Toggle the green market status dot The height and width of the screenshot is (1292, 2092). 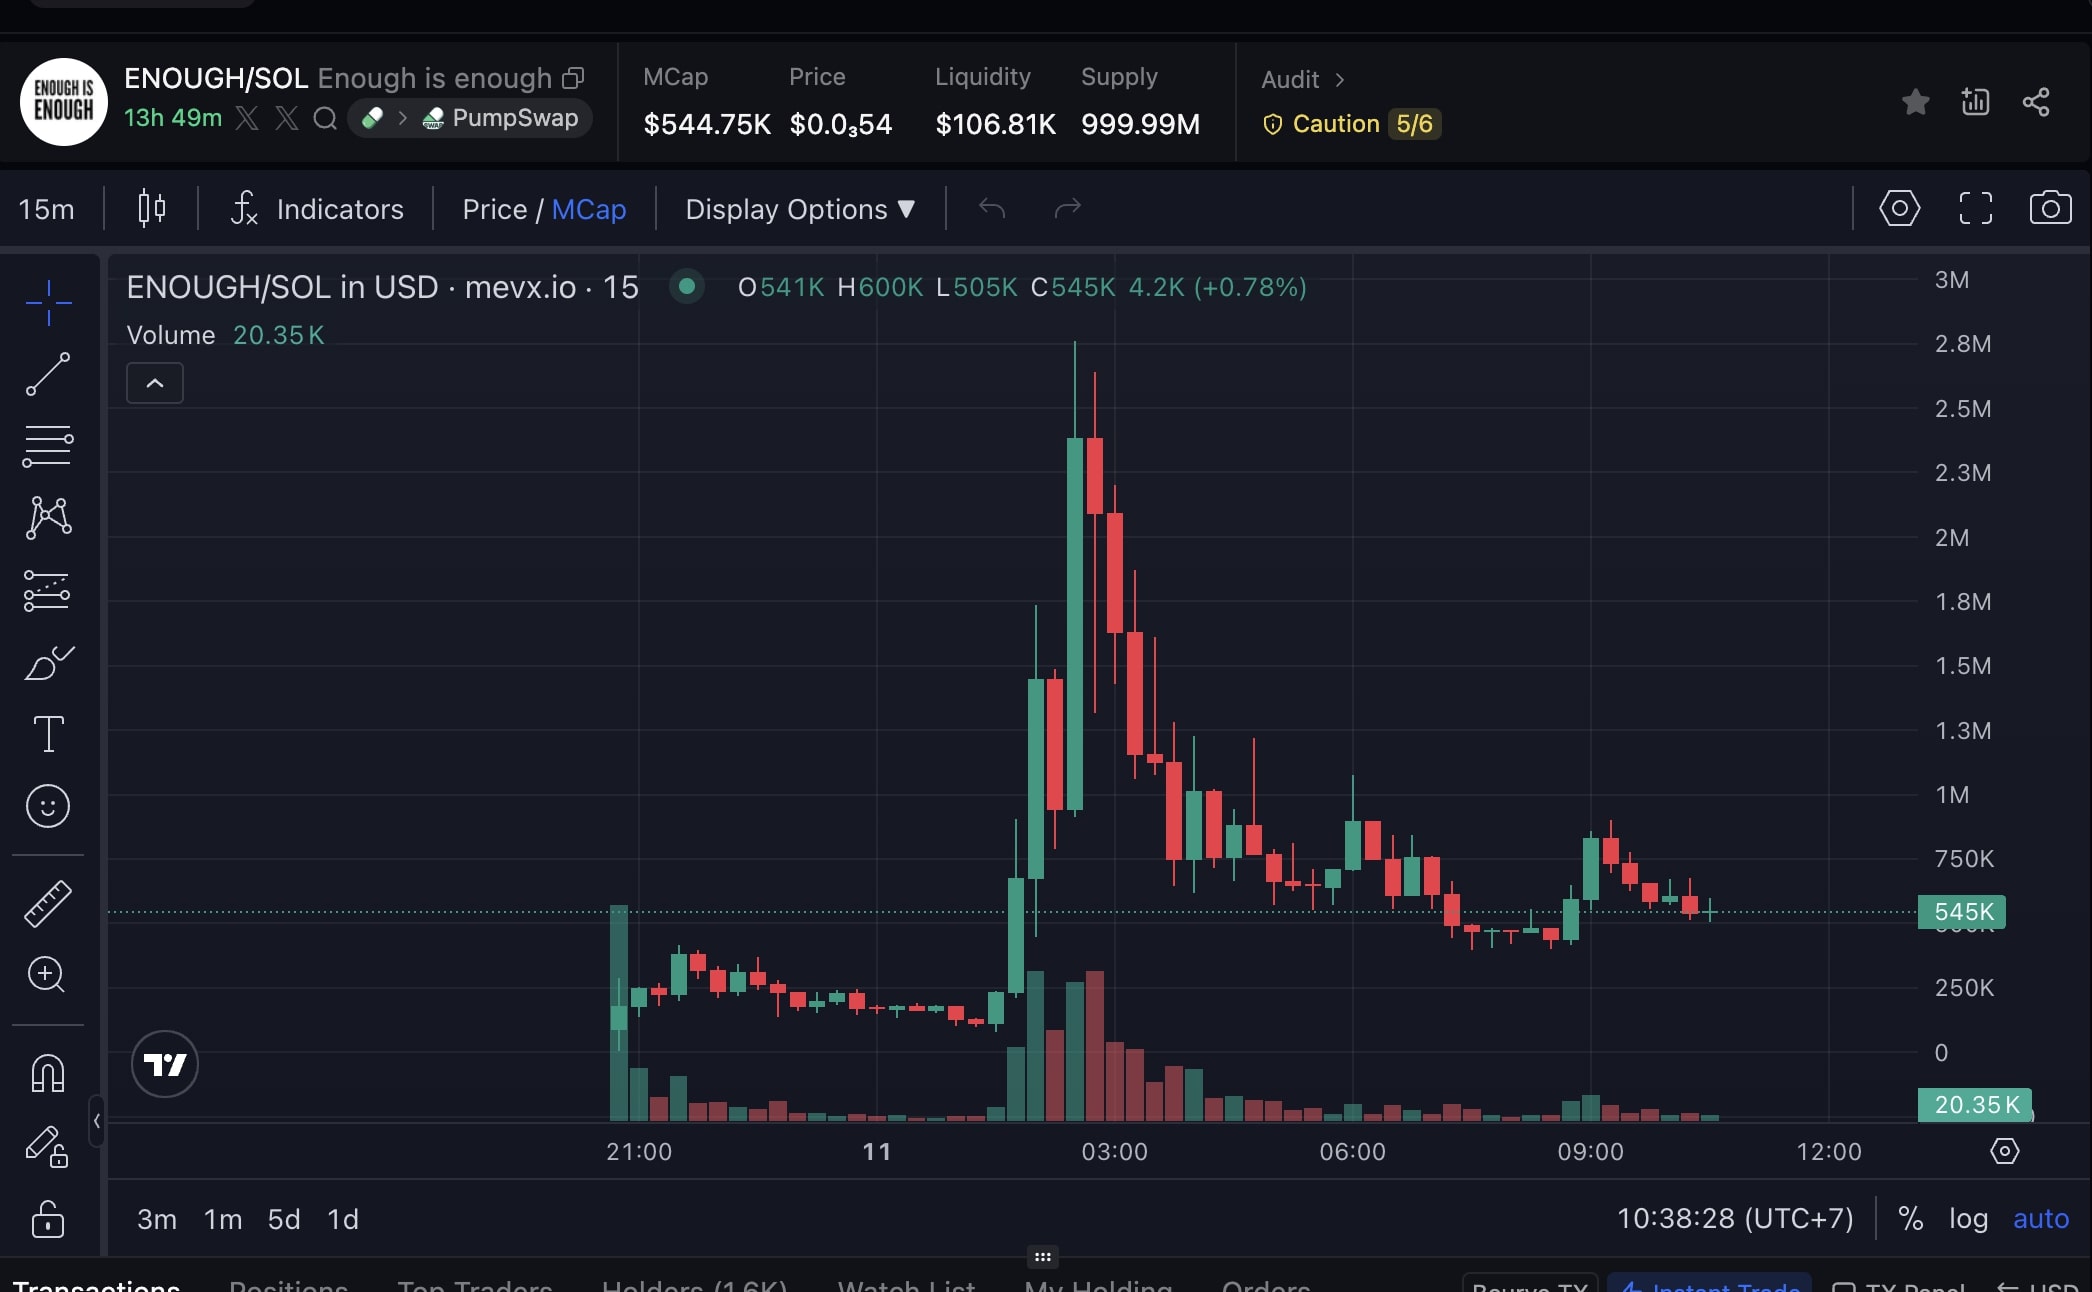click(686, 287)
